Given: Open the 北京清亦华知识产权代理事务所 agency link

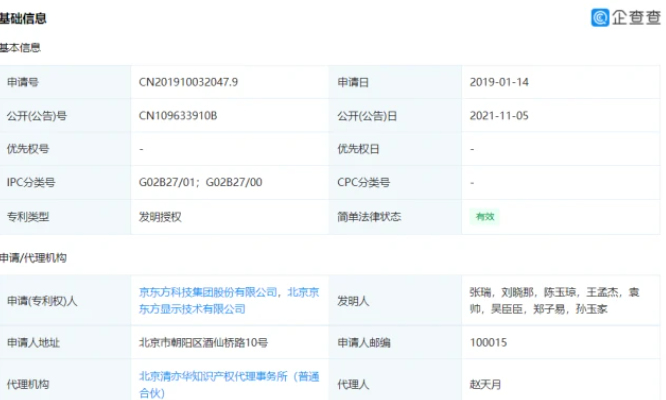Looking at the screenshot, I should tap(229, 384).
